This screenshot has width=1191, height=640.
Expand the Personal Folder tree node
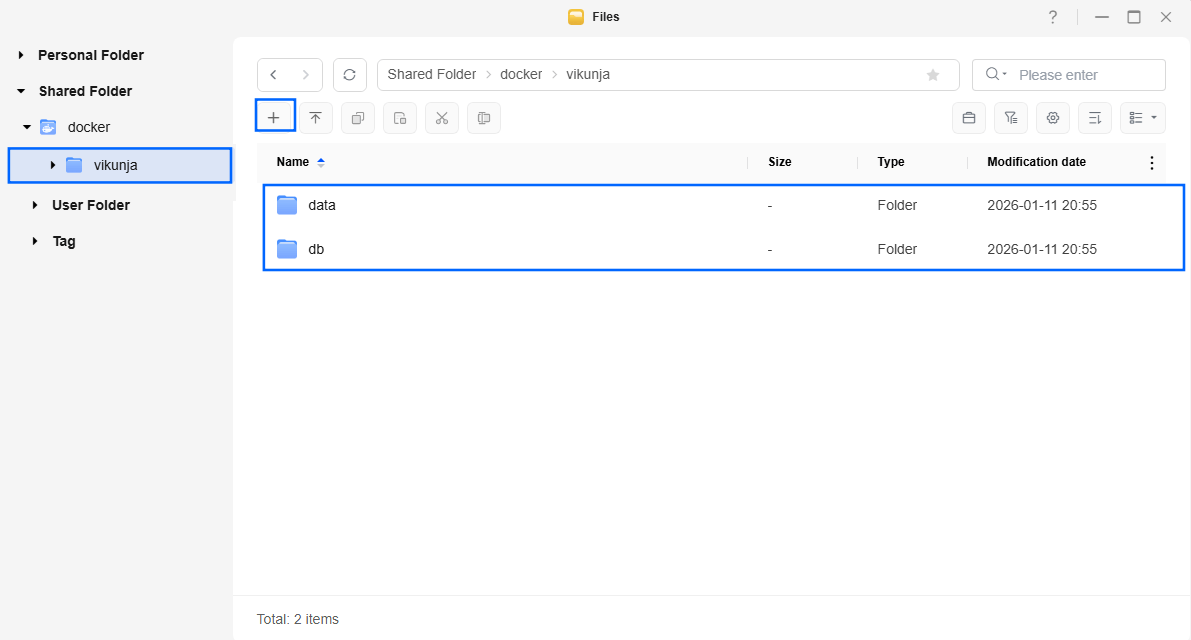click(x=21, y=55)
